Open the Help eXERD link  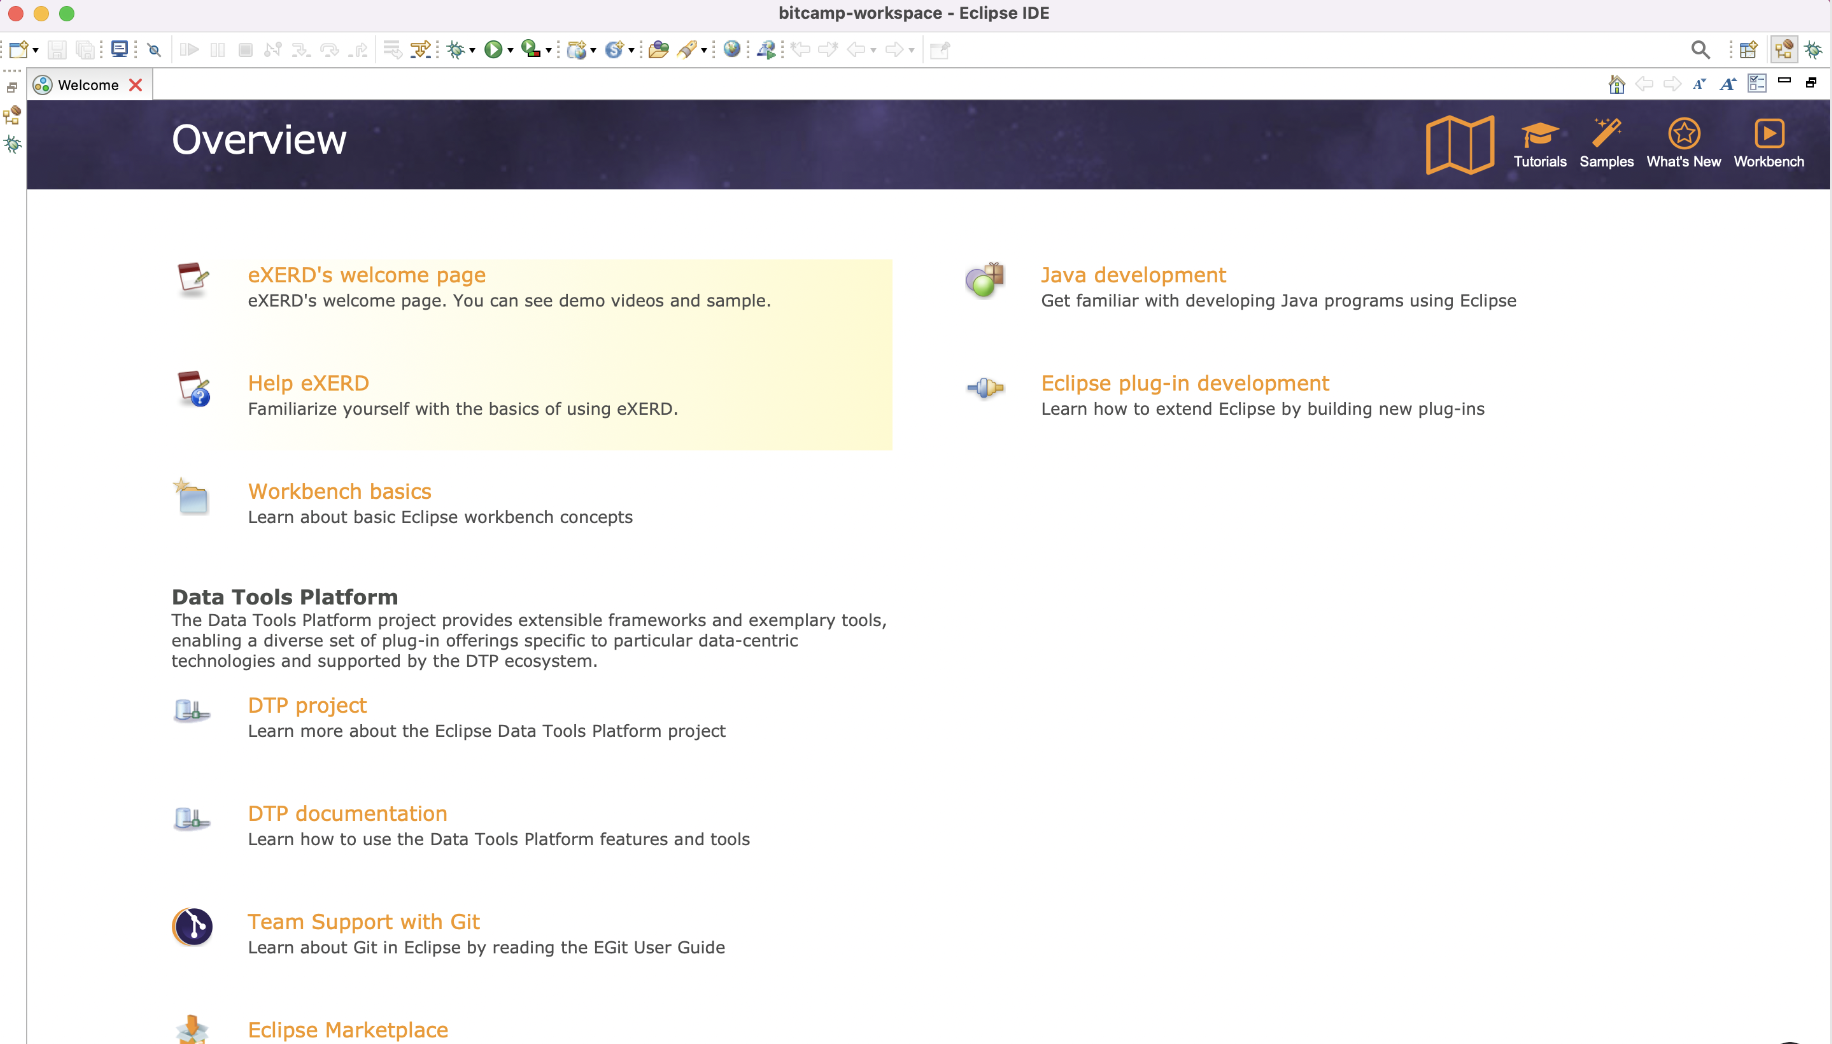tap(309, 383)
